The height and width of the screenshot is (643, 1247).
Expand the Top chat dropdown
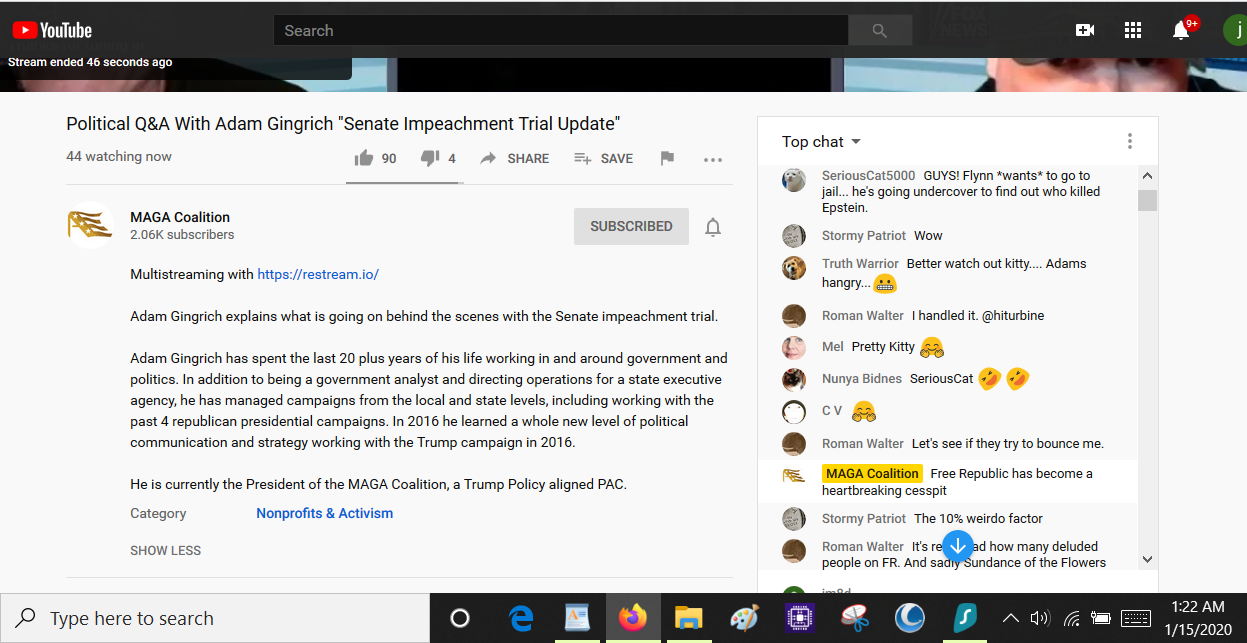click(821, 142)
